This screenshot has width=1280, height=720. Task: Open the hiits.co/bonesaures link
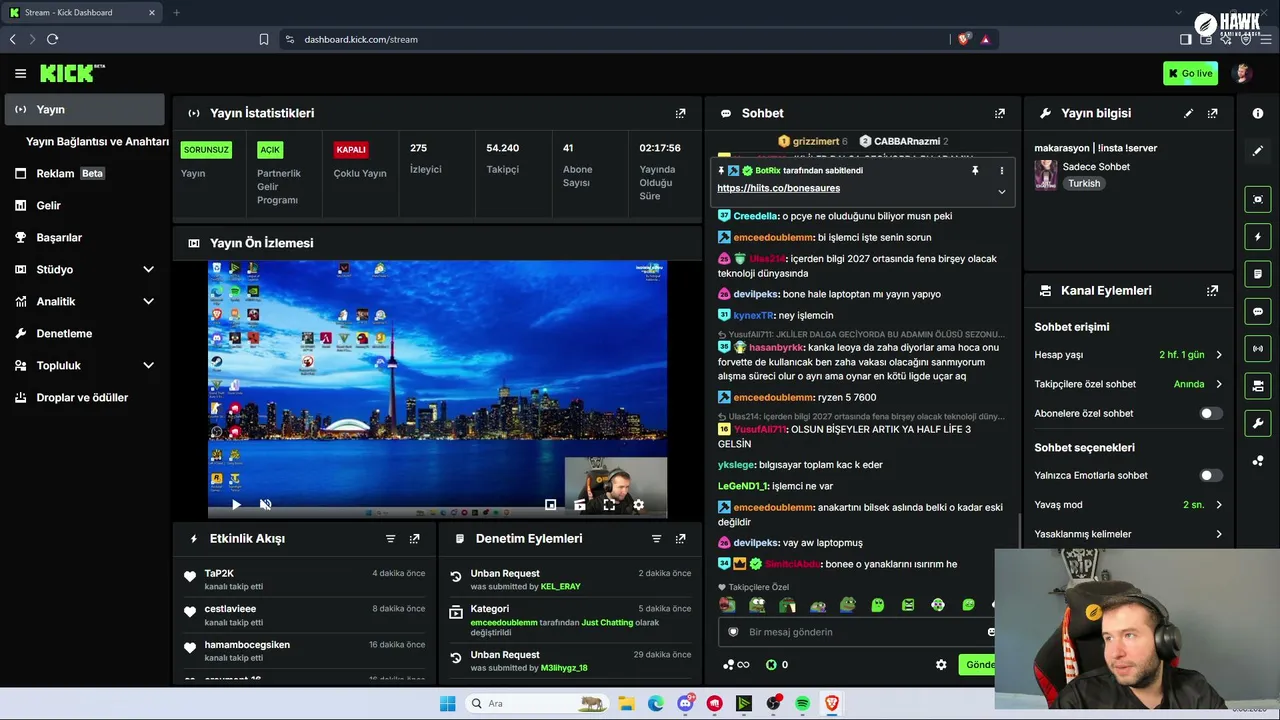(778, 188)
